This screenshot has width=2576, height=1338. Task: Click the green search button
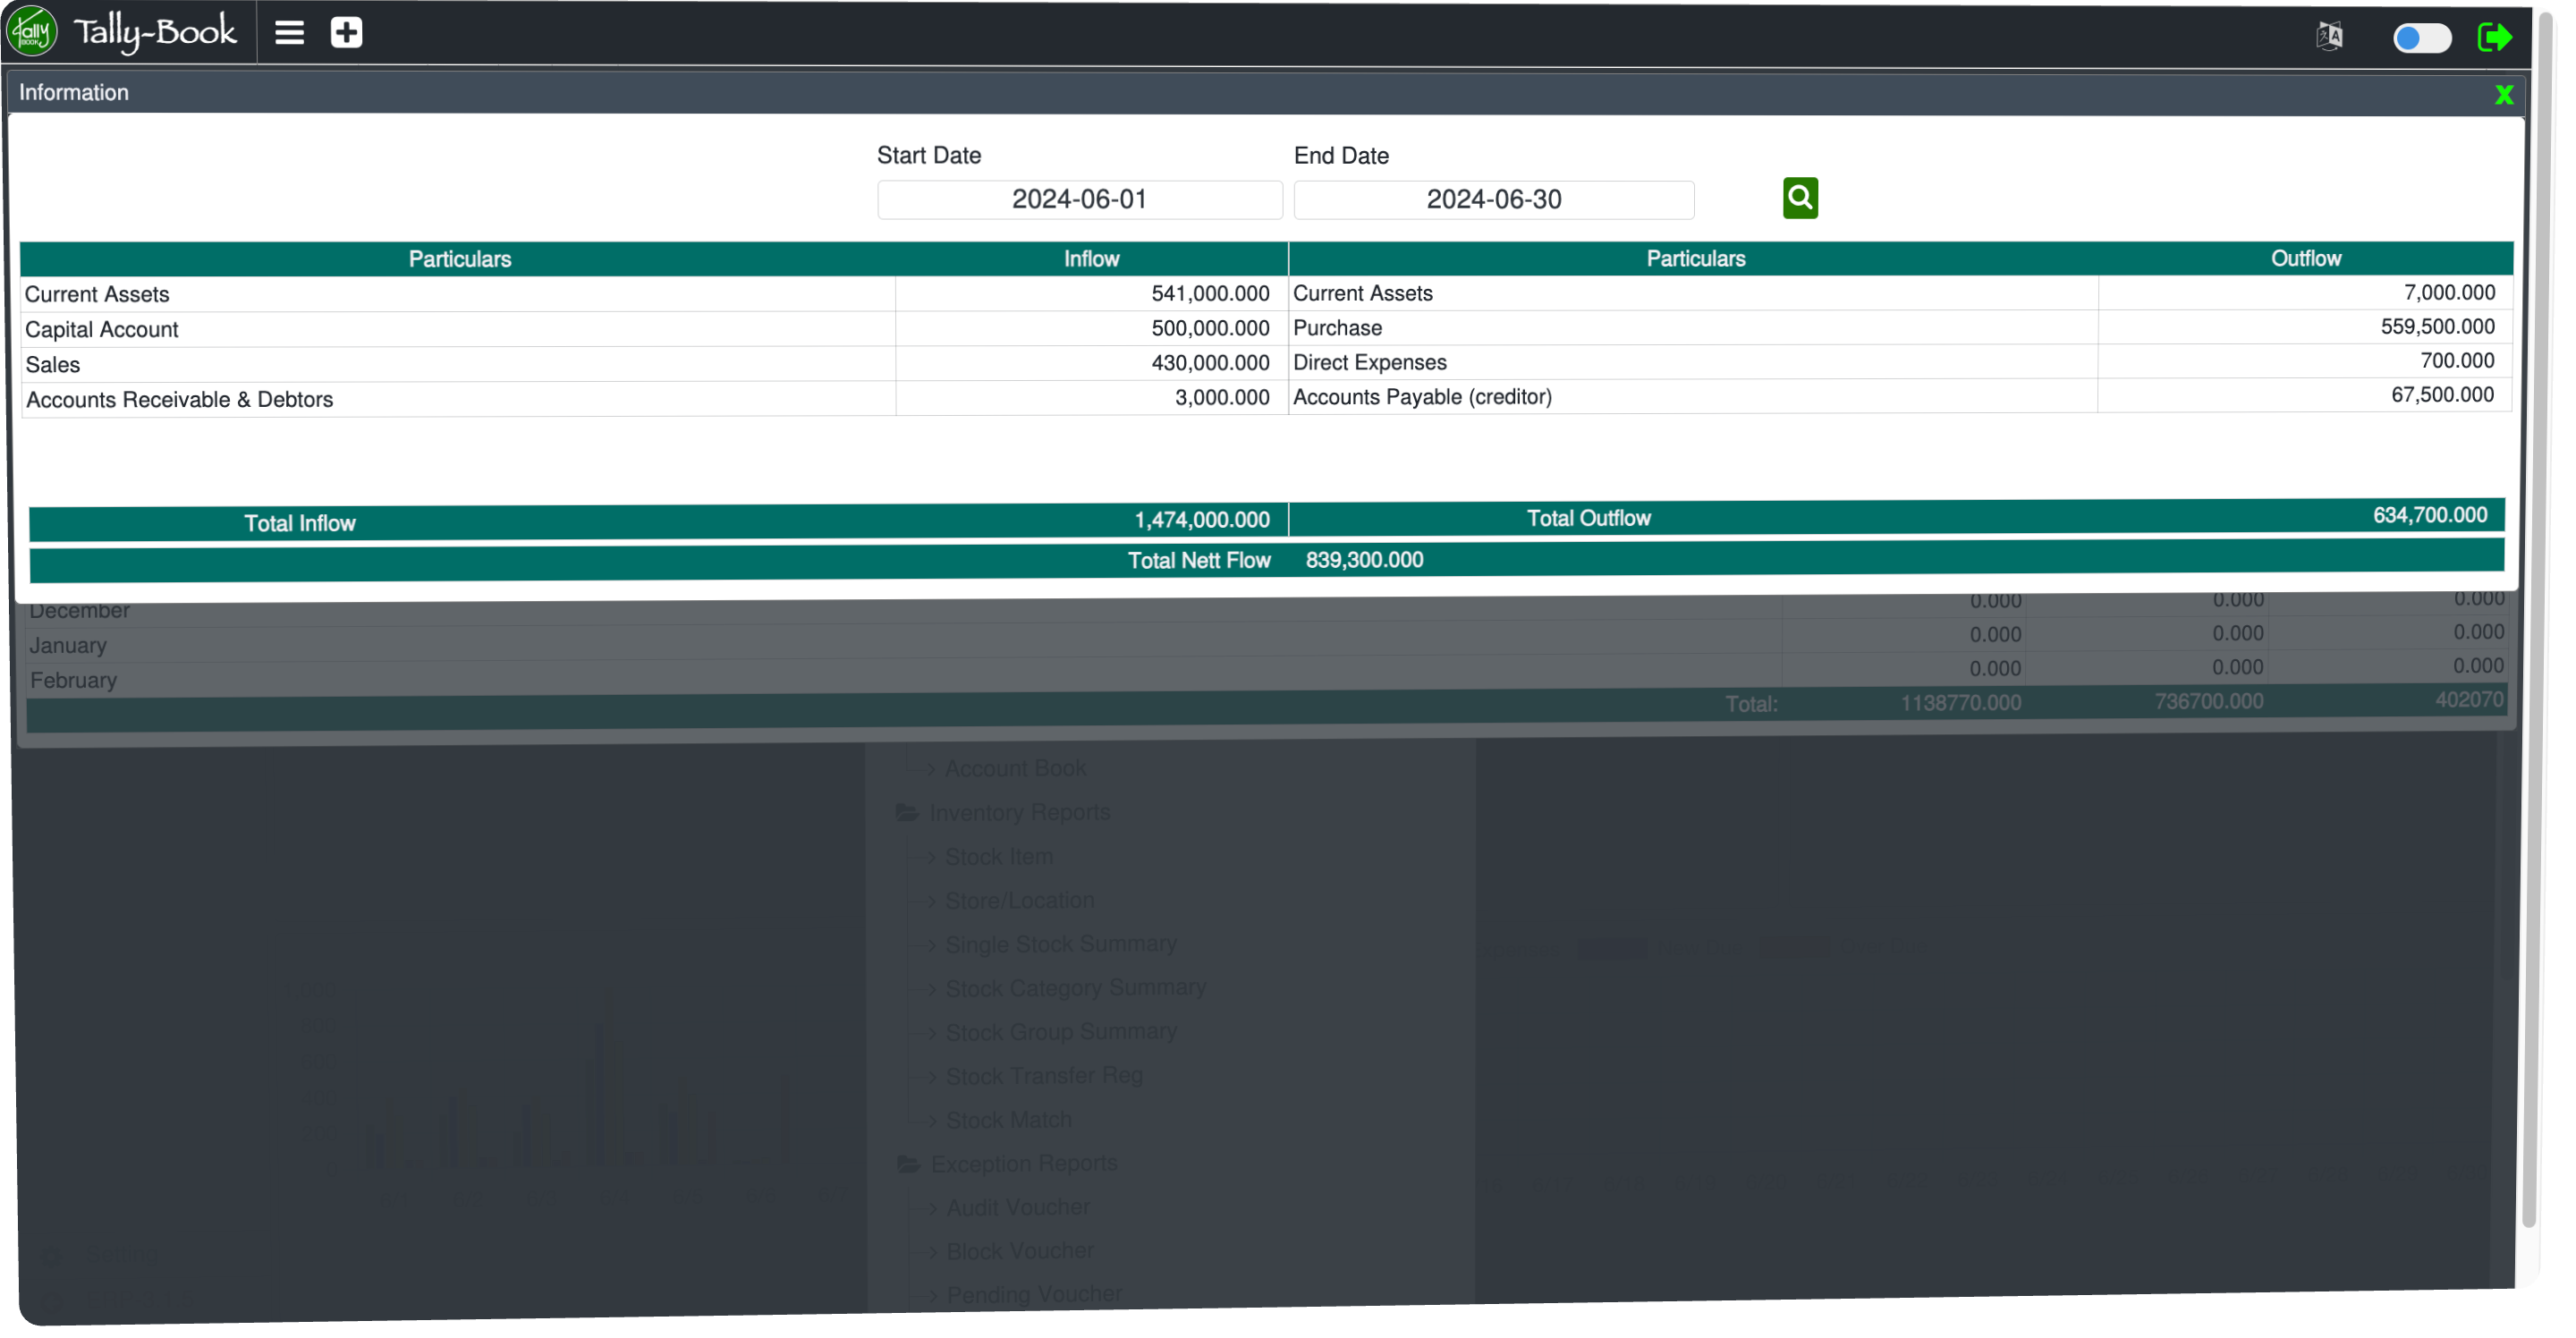click(1800, 198)
